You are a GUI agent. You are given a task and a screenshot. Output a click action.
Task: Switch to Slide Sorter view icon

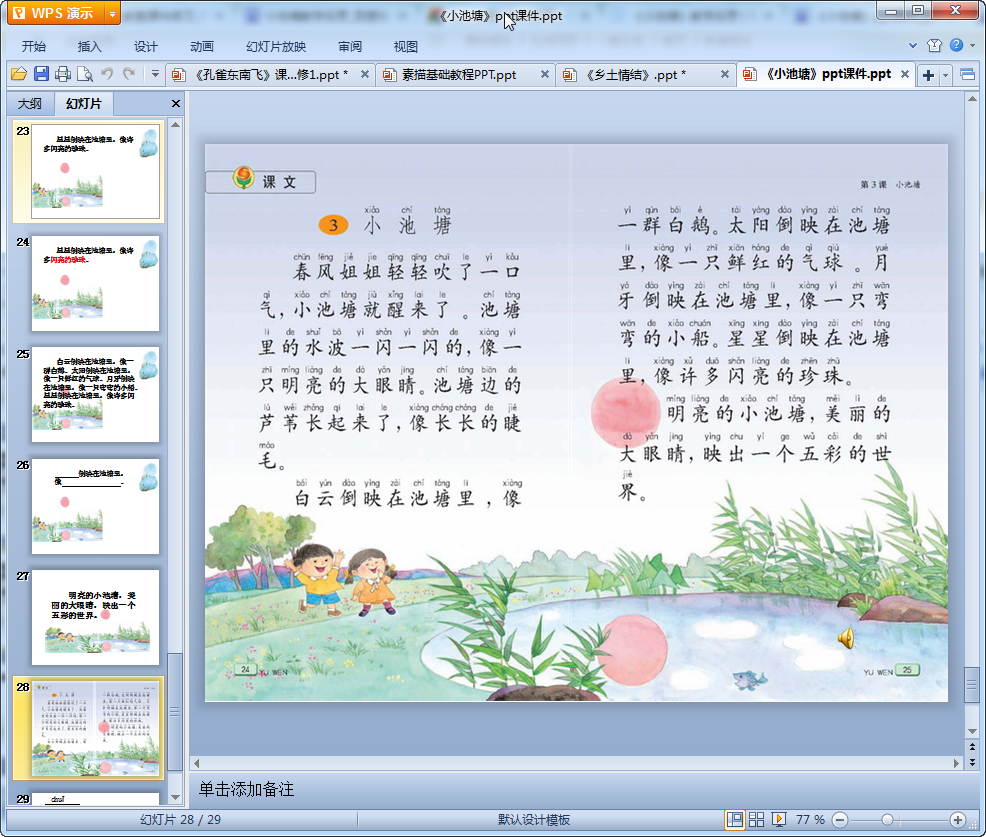click(756, 819)
